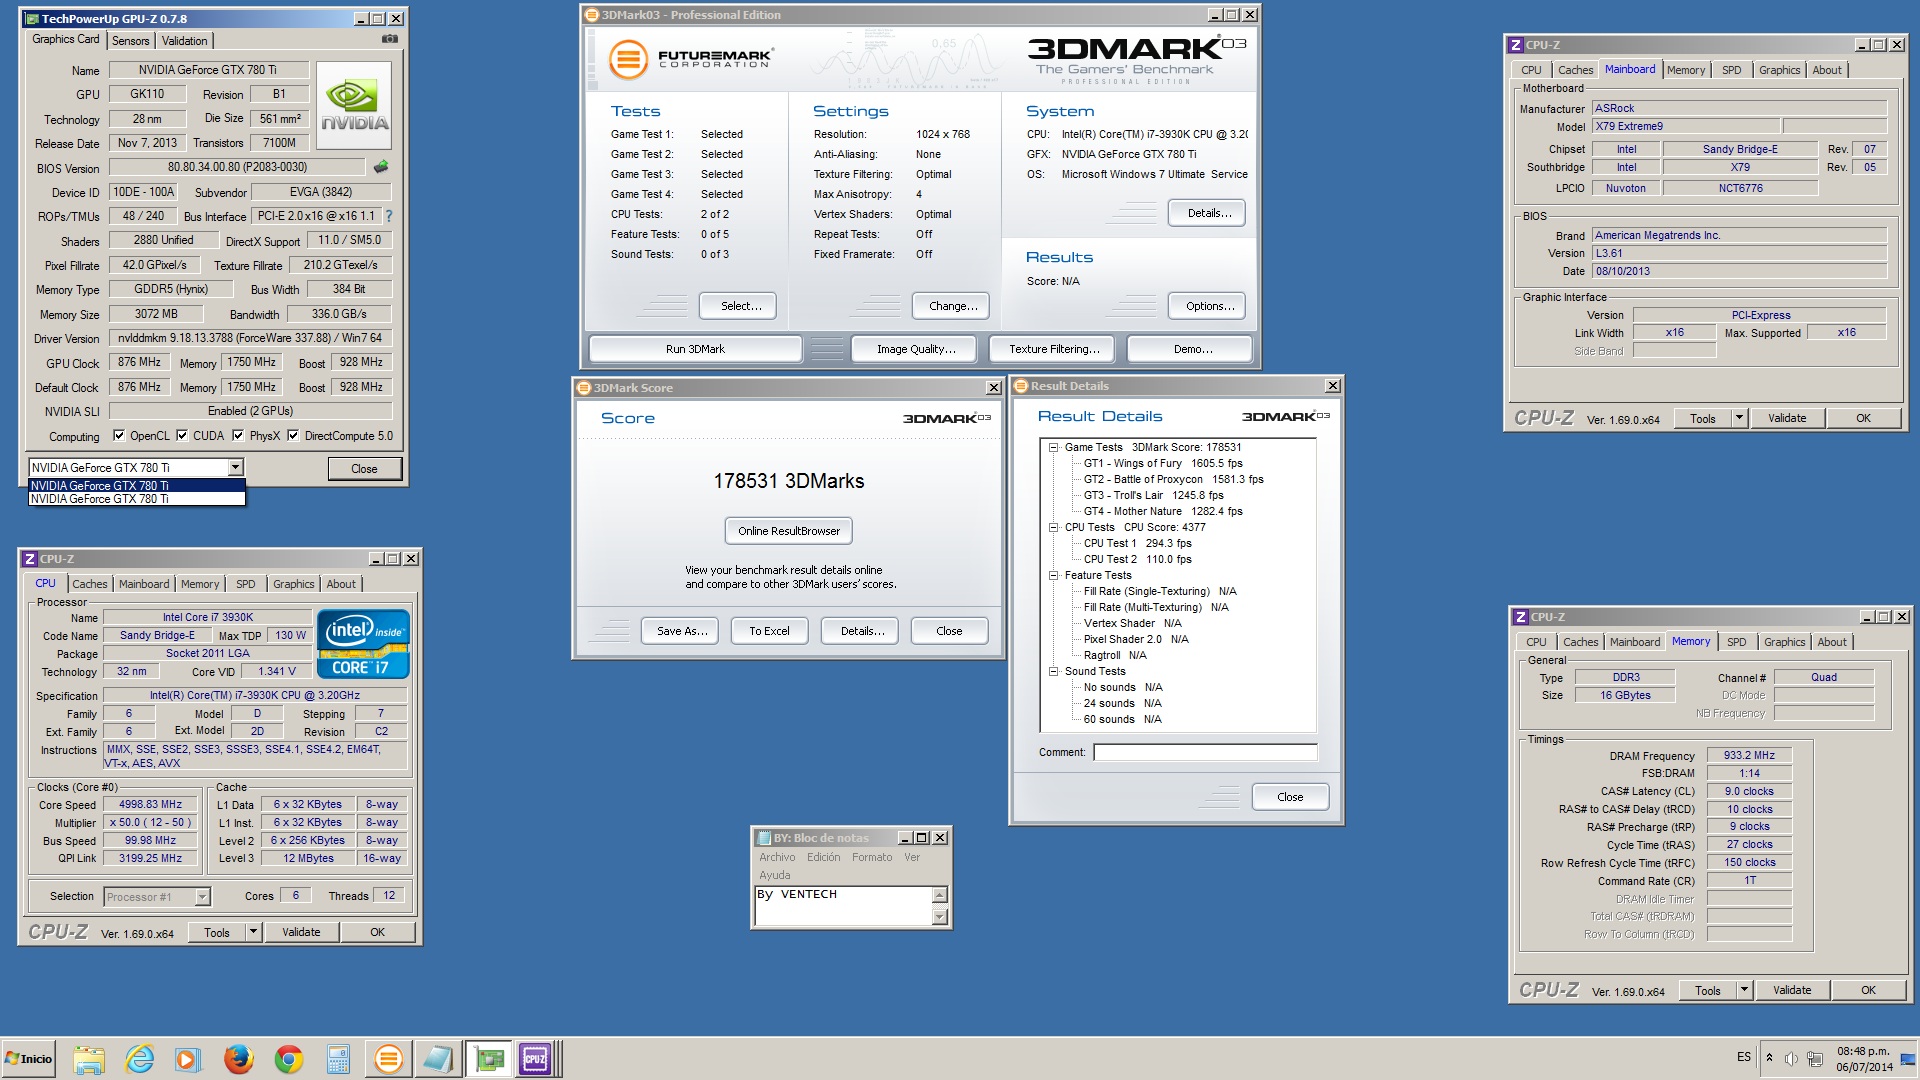
Task: Click the system Details button in 3DMark03
Action: (1209, 213)
